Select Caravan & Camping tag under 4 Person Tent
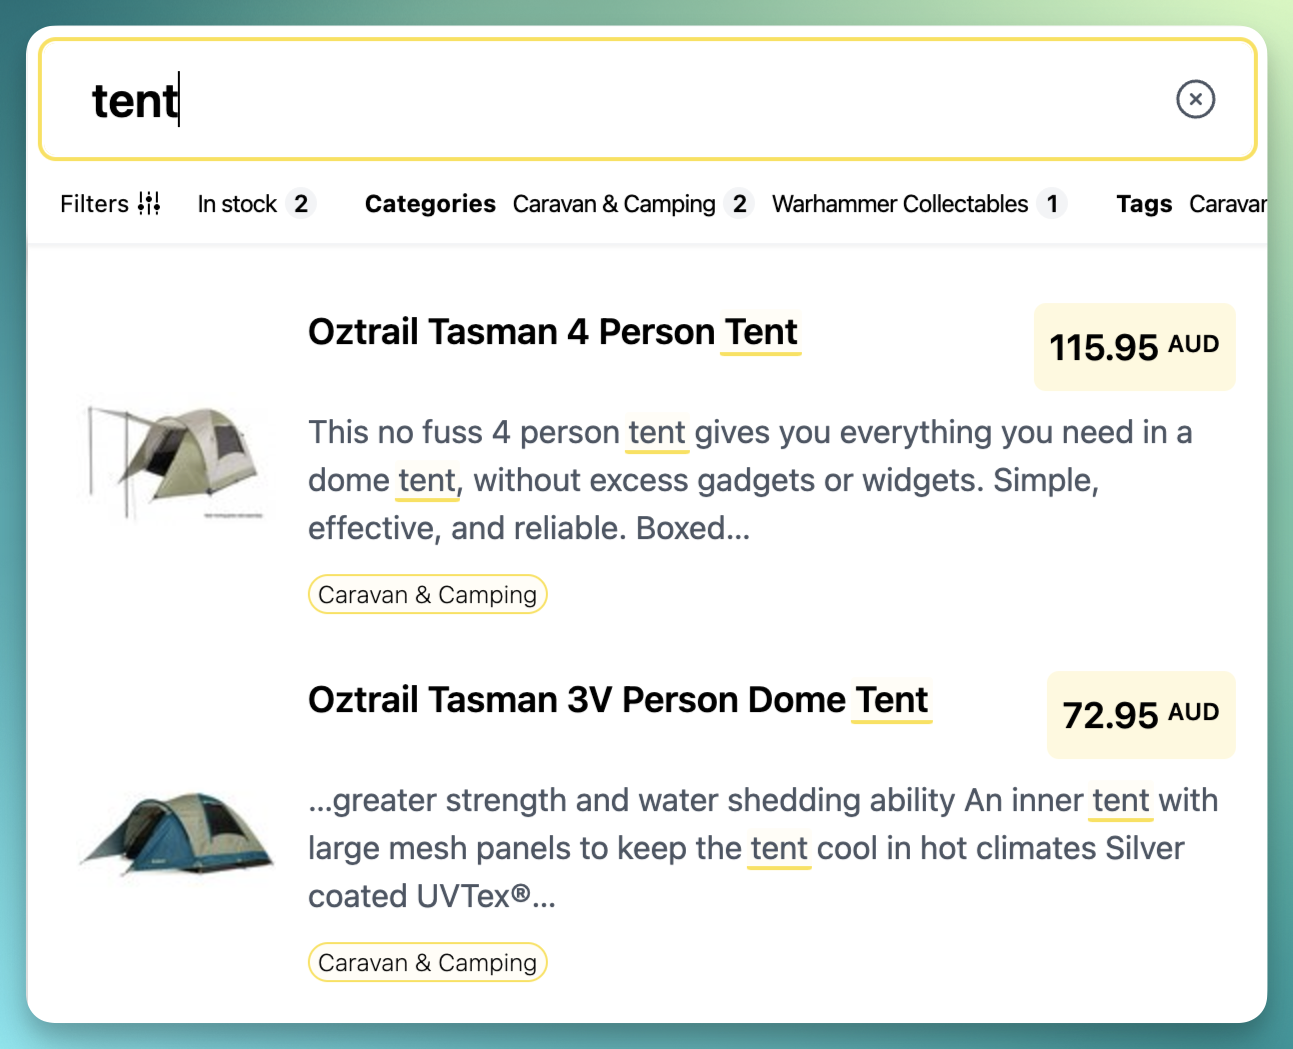1293x1049 pixels. 427,595
